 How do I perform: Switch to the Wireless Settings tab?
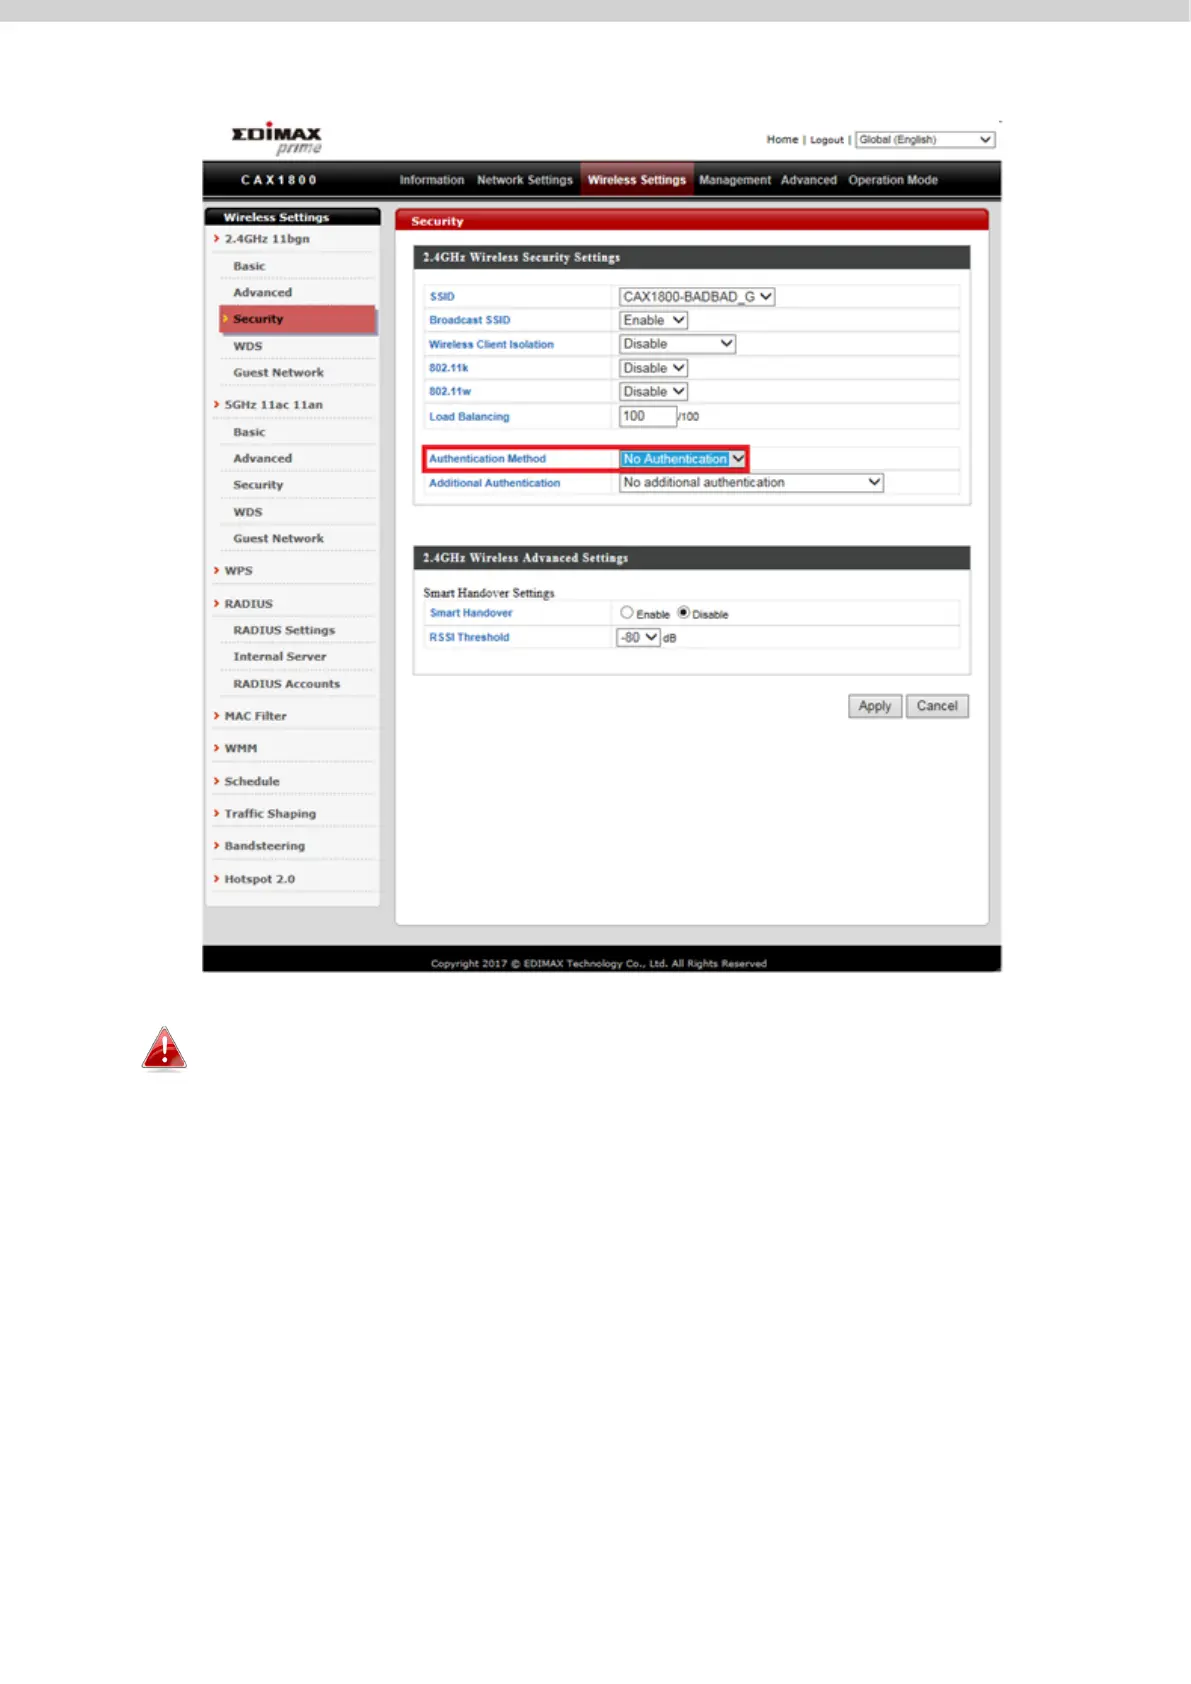click(x=637, y=180)
